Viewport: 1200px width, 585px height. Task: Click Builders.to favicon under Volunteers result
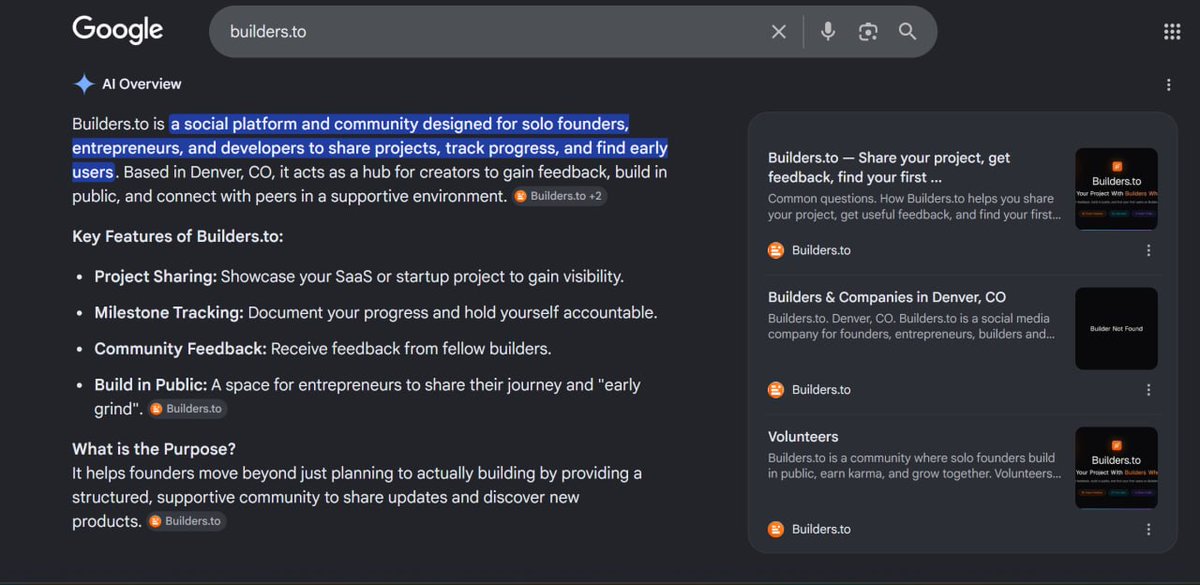coord(776,529)
